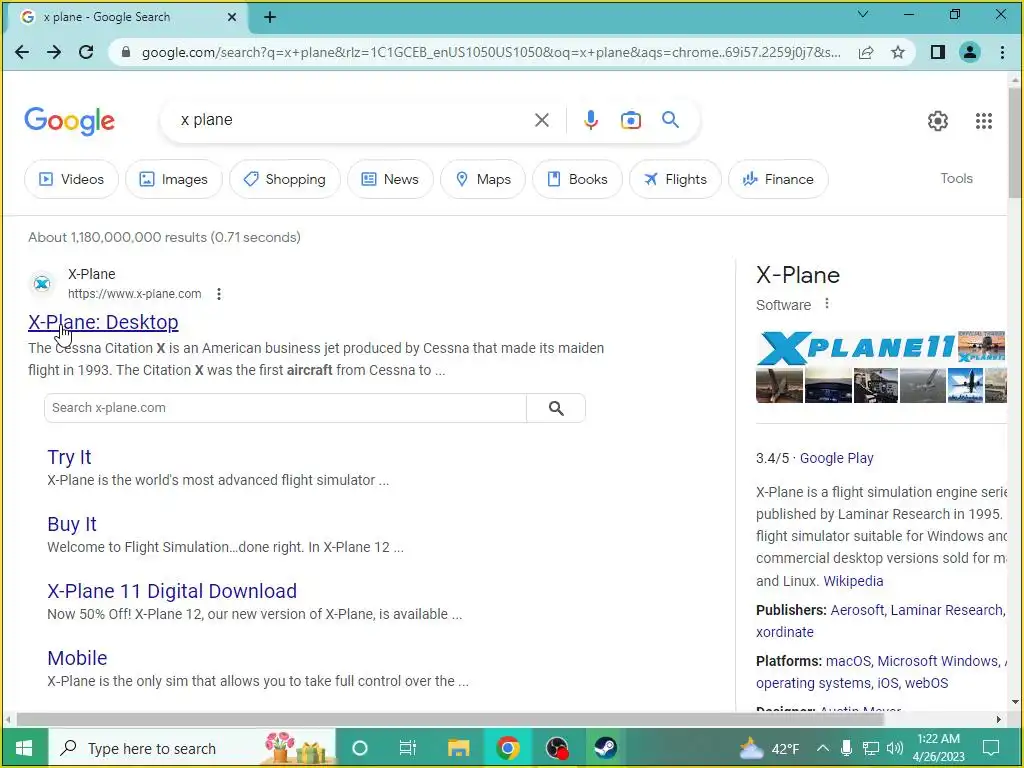Image resolution: width=1024 pixels, height=768 pixels.
Task: Submit the x-plane.com site search
Action: coord(556,408)
